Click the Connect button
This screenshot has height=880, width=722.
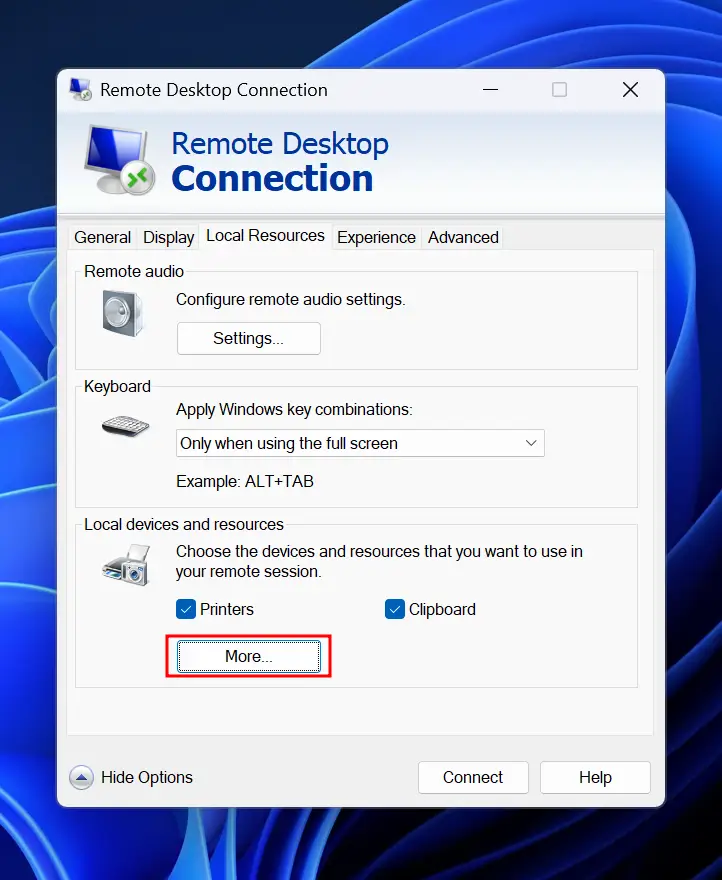tap(473, 777)
